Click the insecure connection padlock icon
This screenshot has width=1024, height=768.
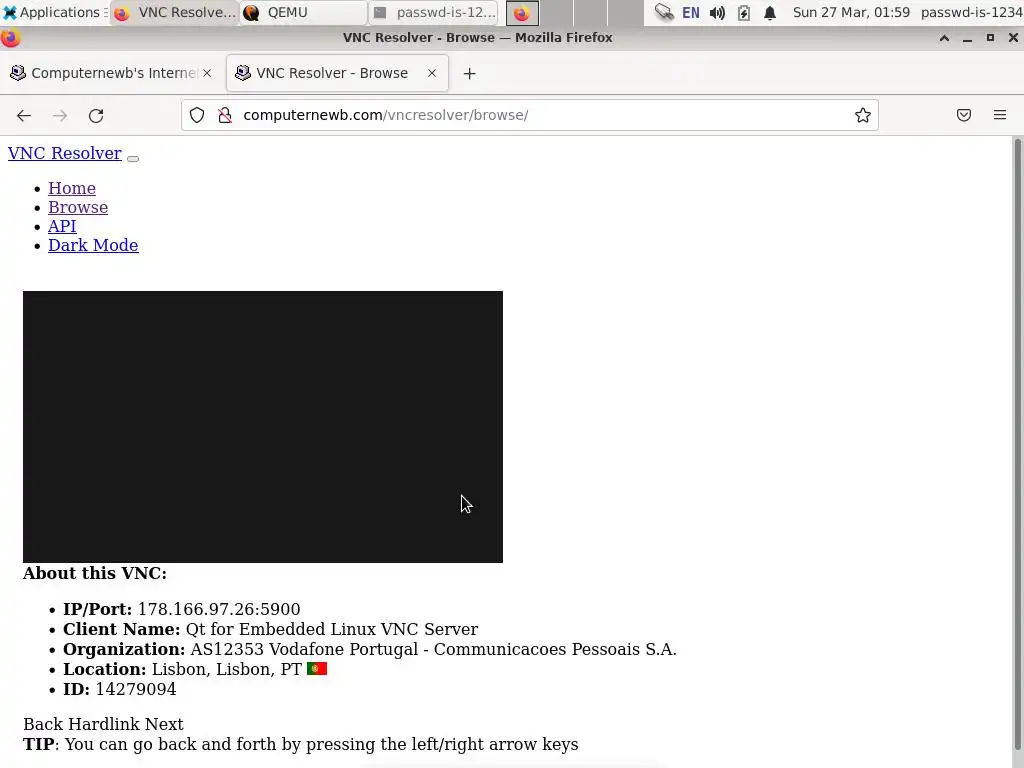225,115
